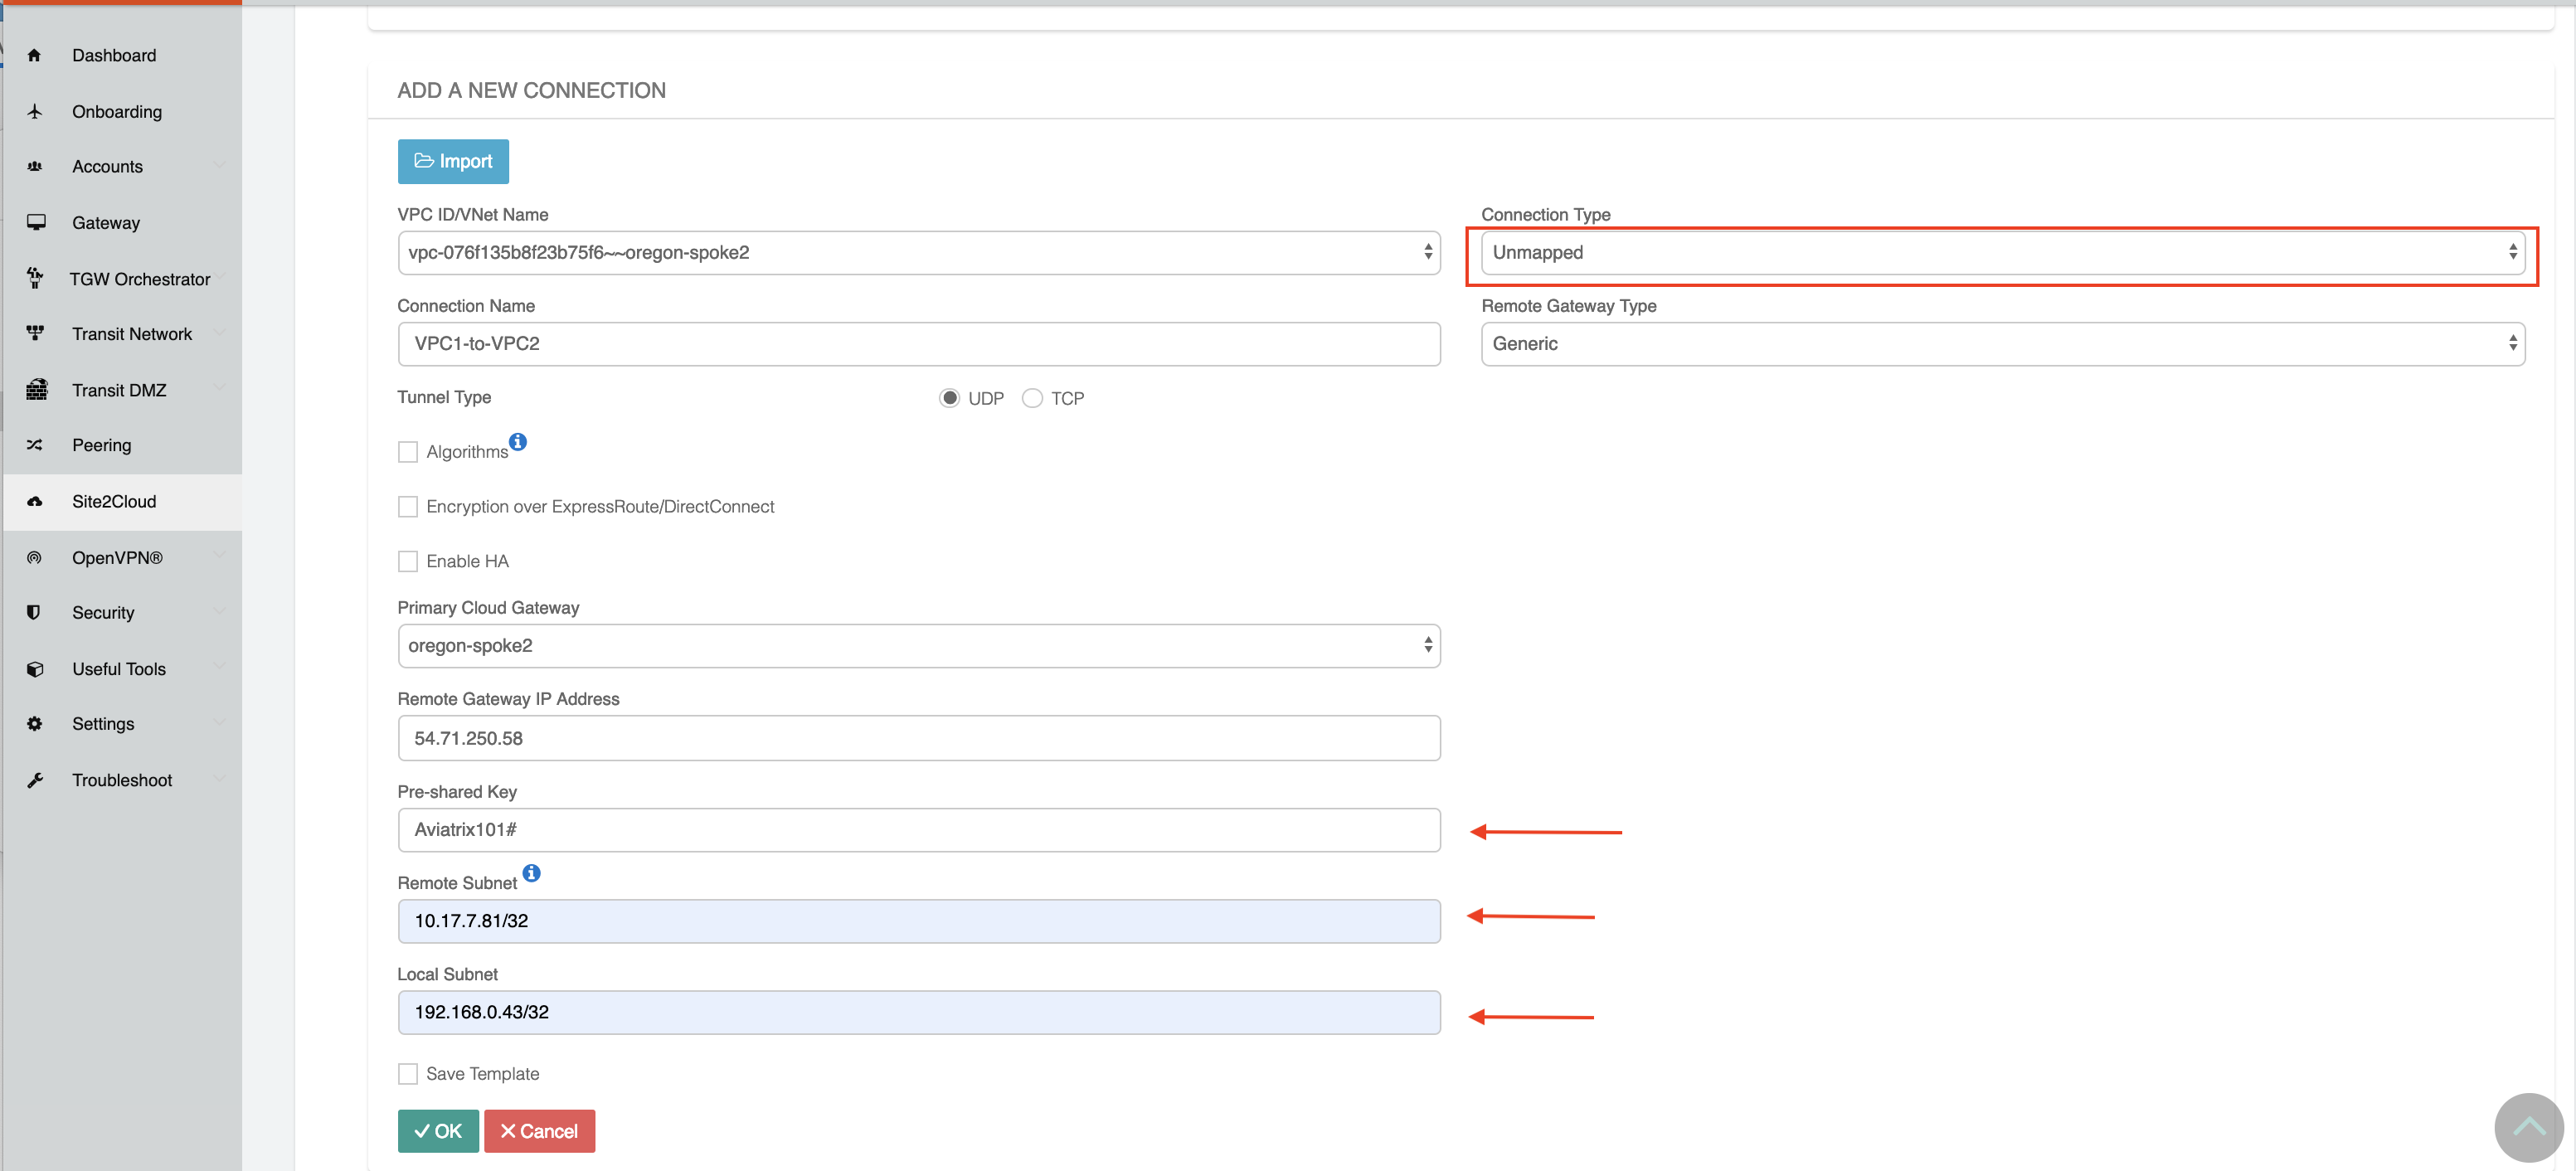Tick the Save Template checkbox
Screen dimensions: 2576x1171
(408, 1074)
